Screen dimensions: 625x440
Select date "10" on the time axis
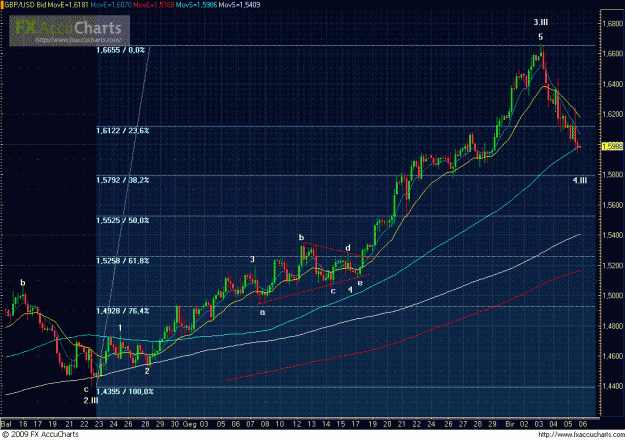(x=280, y=424)
